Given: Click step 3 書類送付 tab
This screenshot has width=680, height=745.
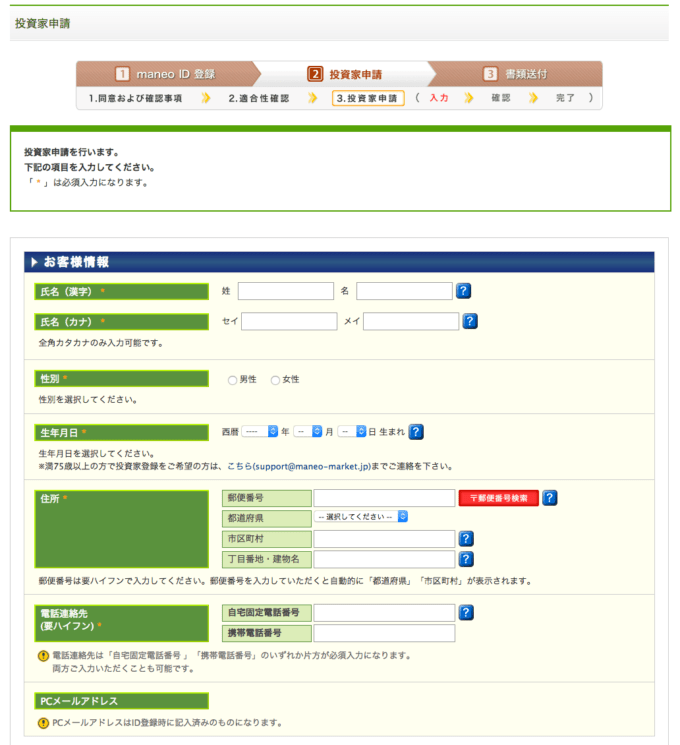Looking at the screenshot, I should [x=516, y=74].
